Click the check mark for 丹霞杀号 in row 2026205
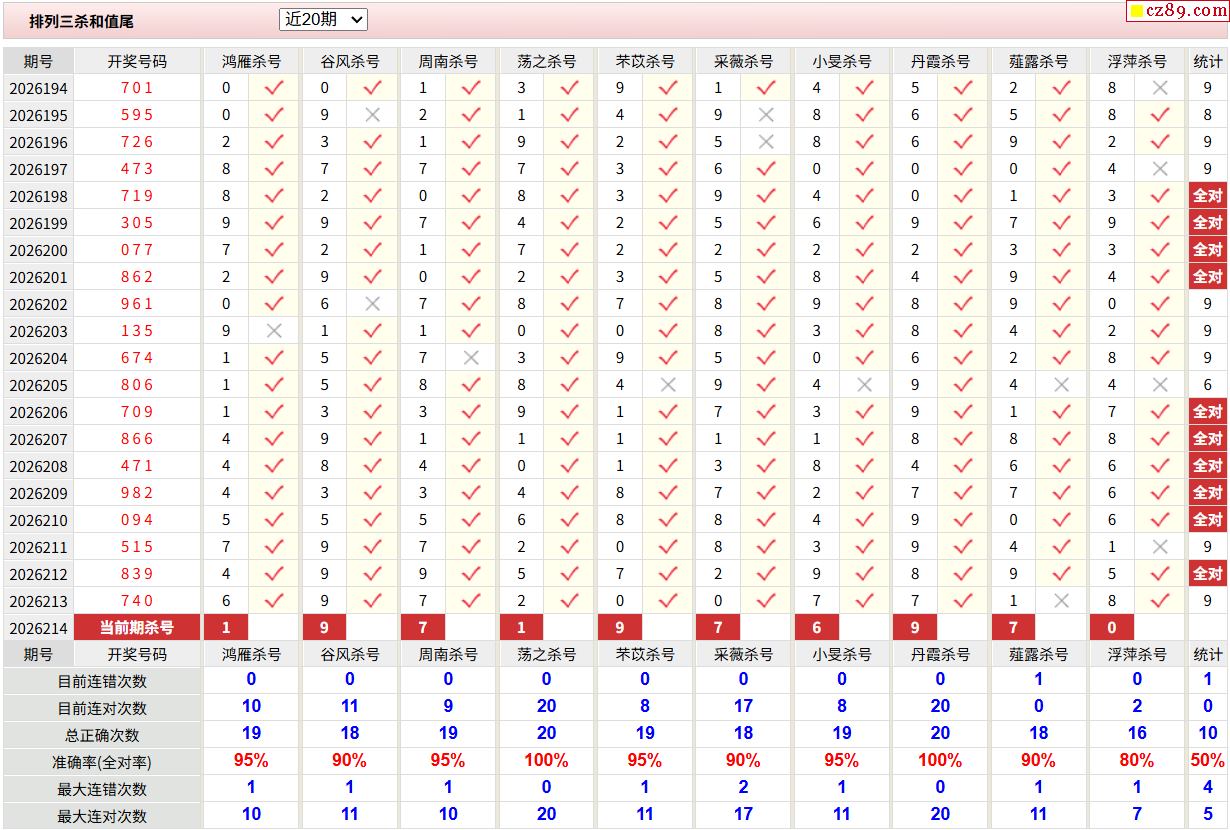The image size is (1230, 830). pos(963,385)
